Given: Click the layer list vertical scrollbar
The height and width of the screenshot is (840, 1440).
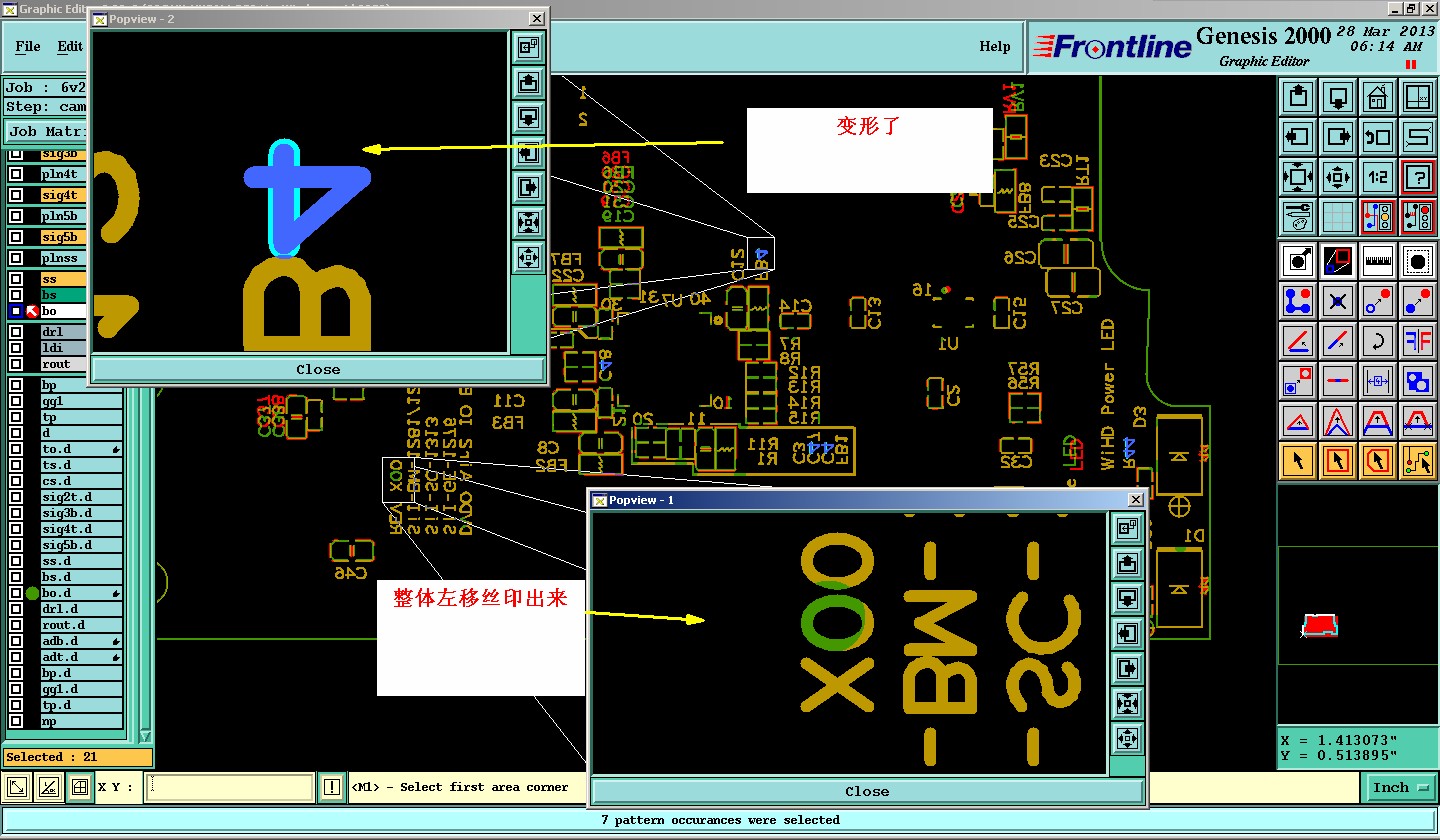Looking at the screenshot, I should click(145, 560).
